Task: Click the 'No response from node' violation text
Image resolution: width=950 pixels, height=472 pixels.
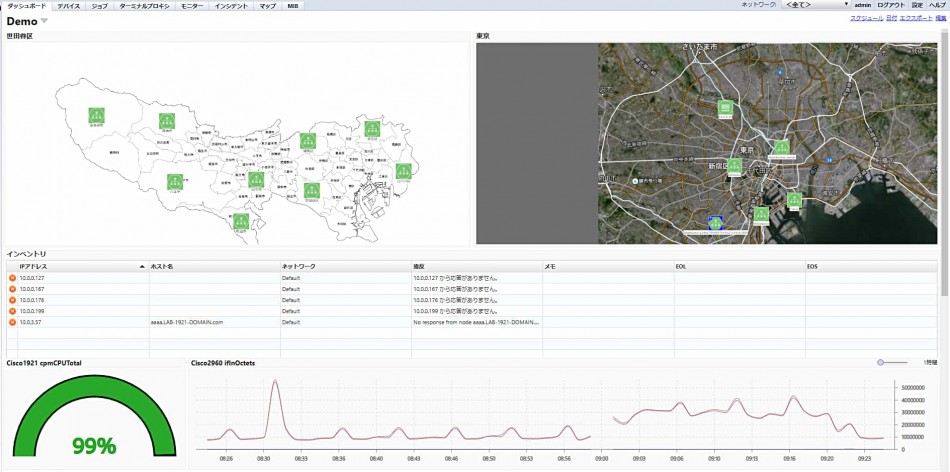Action: click(x=477, y=322)
